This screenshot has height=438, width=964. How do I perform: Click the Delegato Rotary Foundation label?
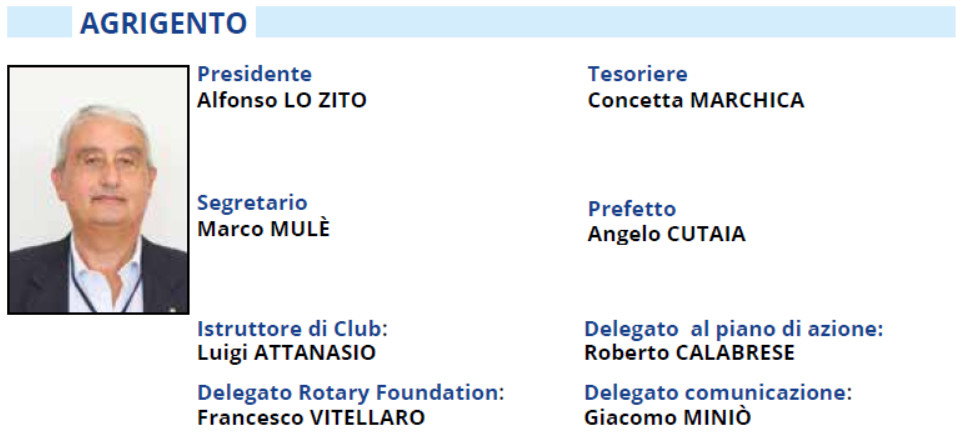click(x=350, y=393)
